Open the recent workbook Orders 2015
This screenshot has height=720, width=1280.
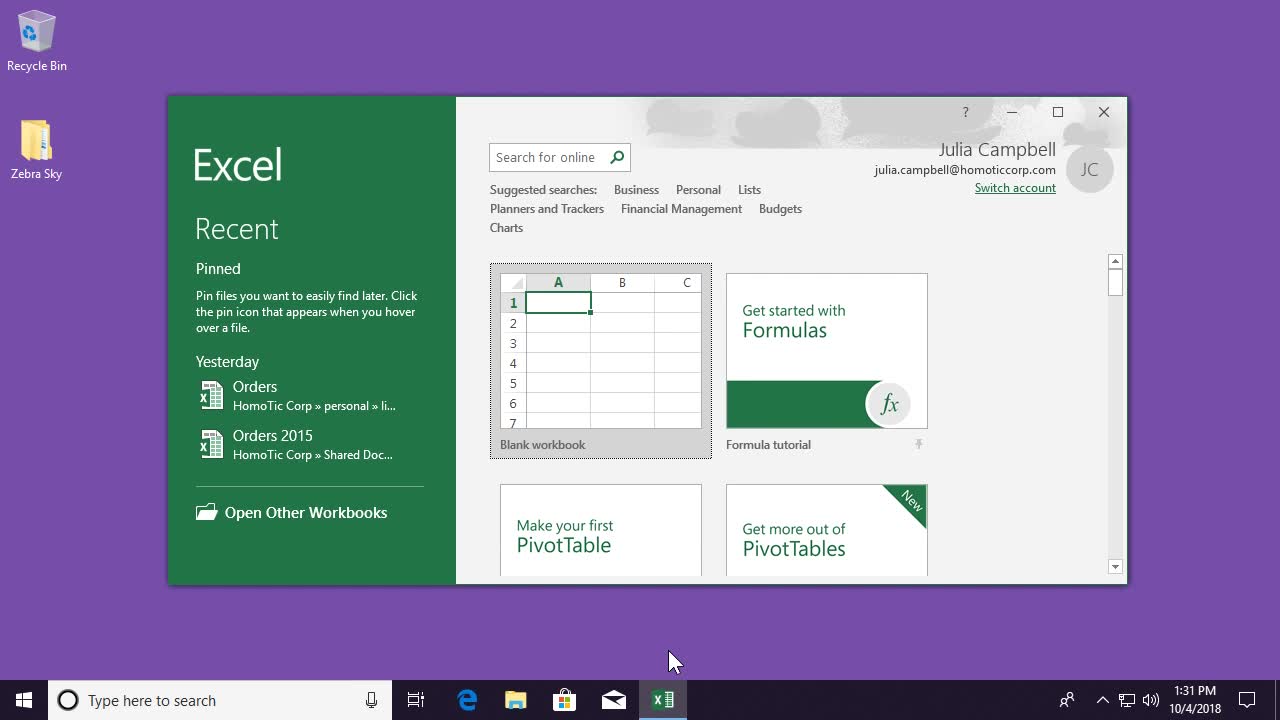[271, 435]
